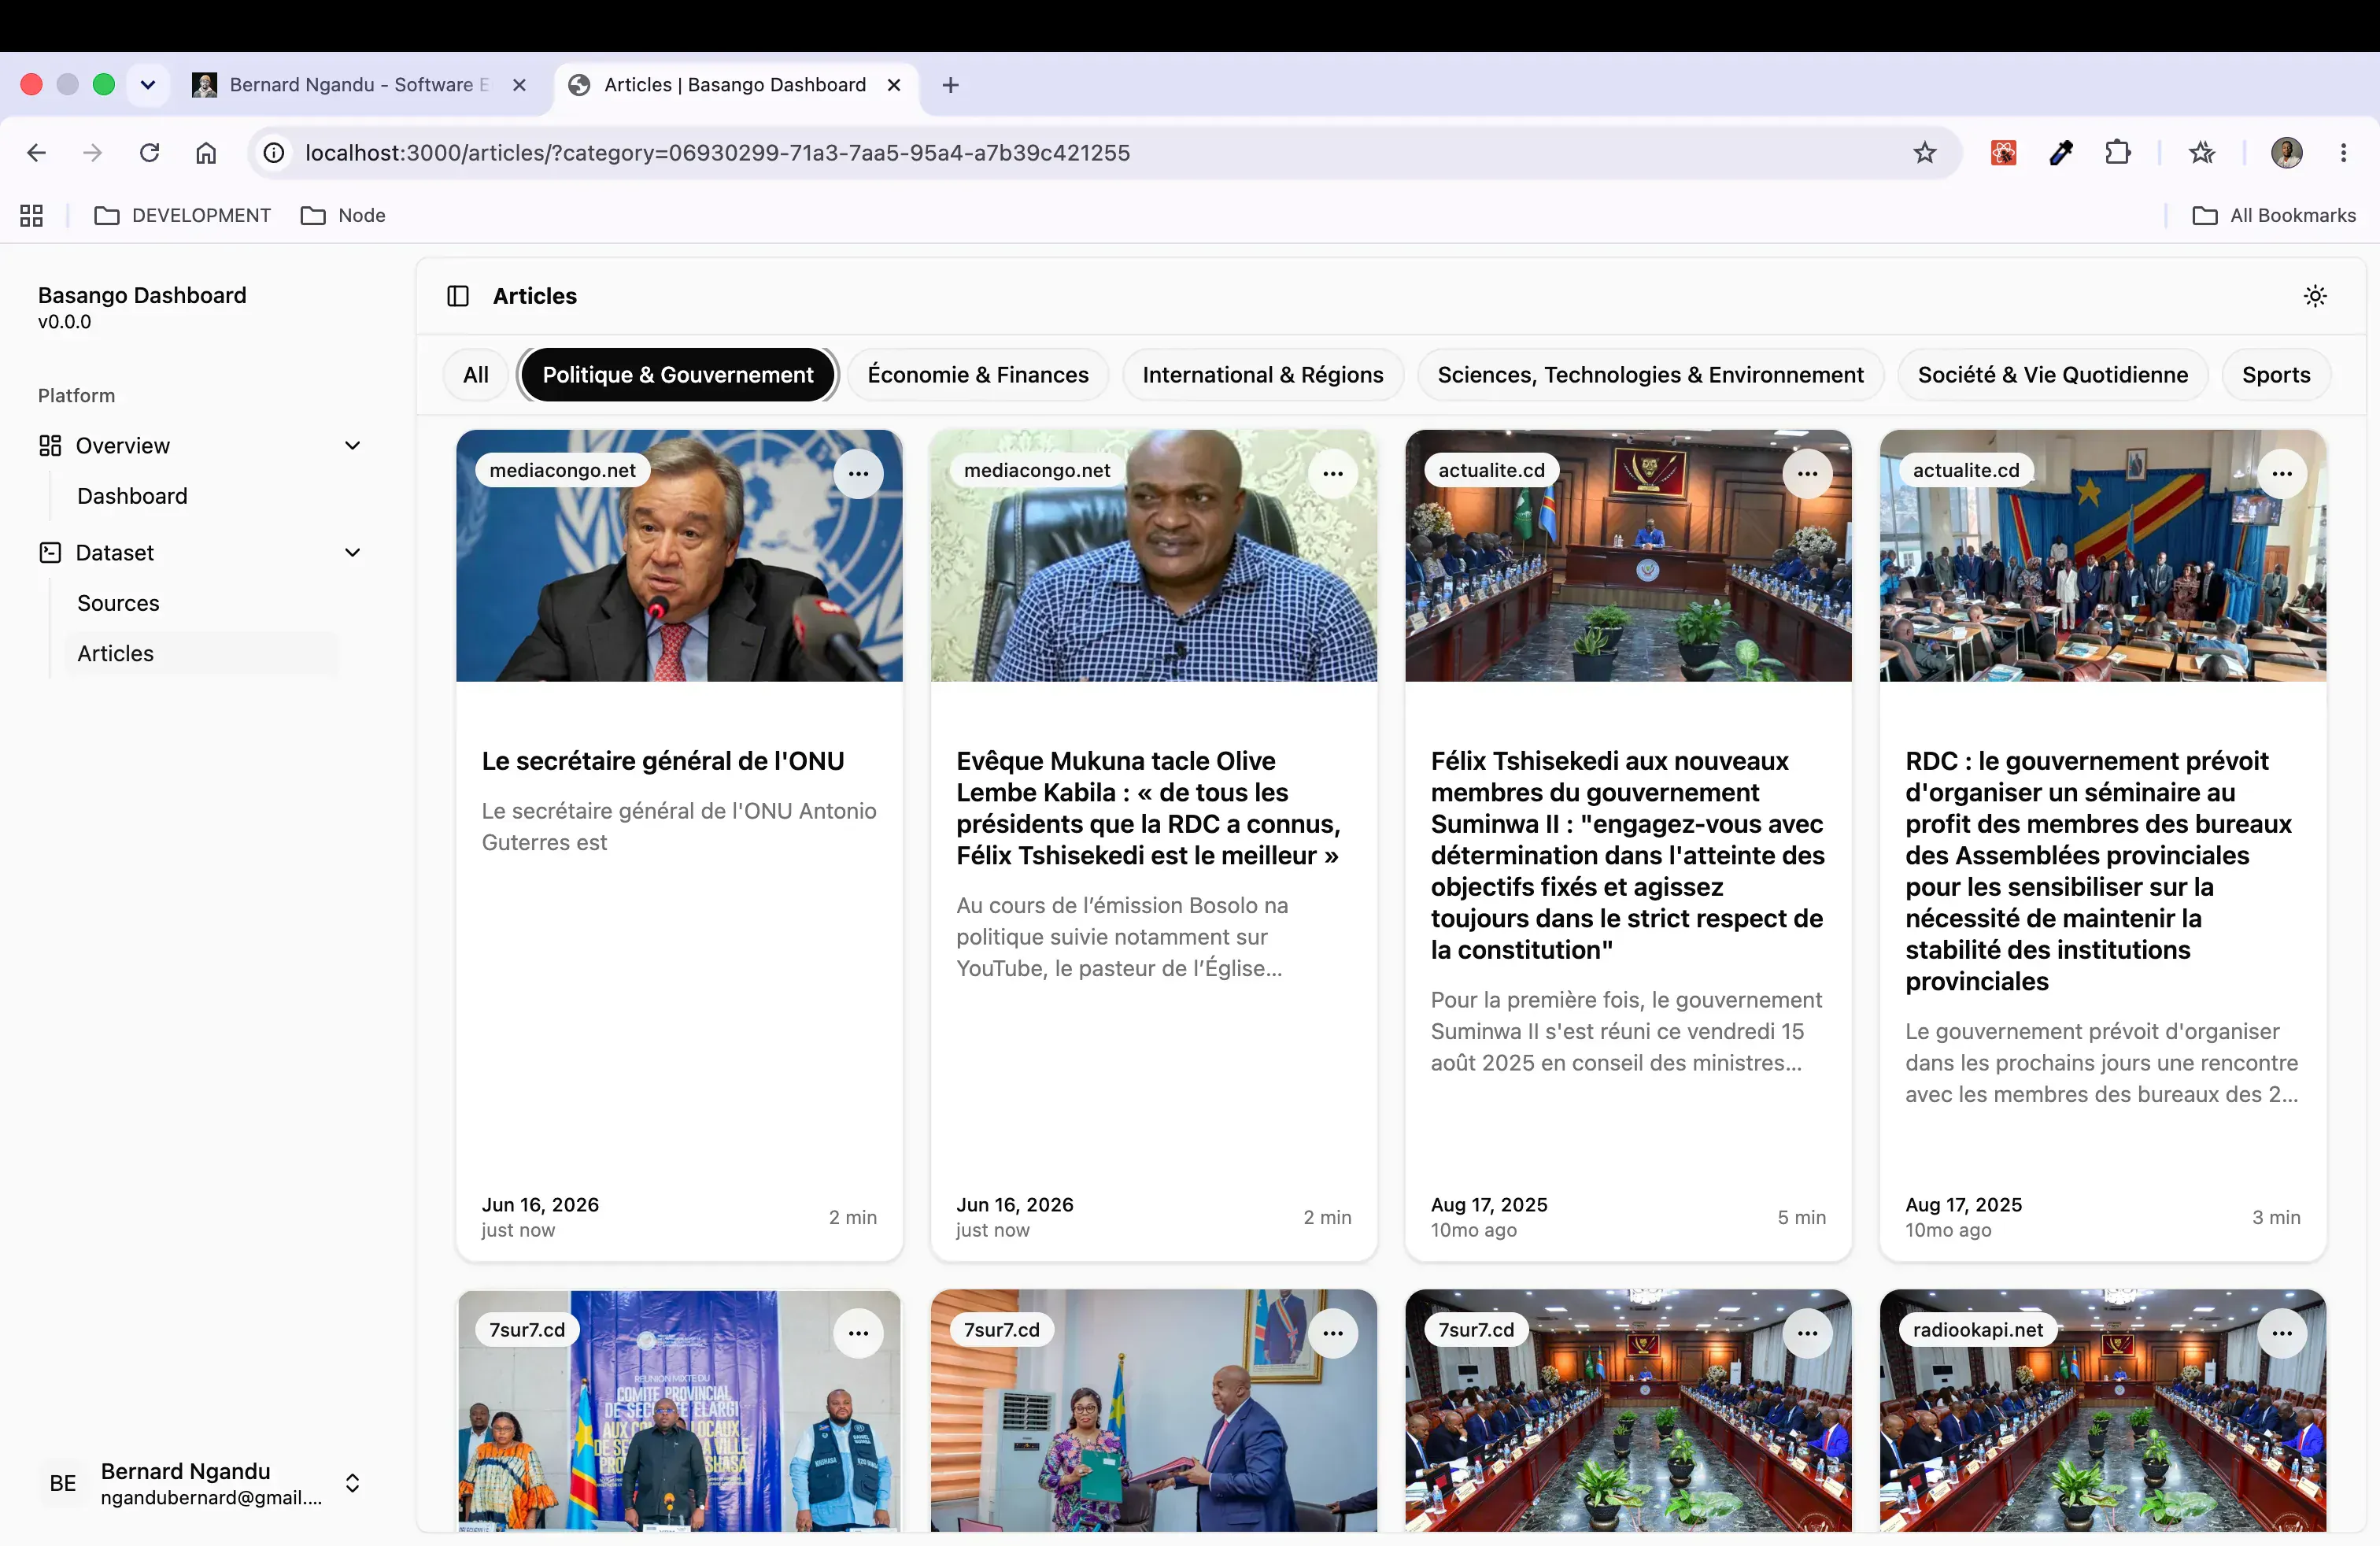Bookmark this page with star icon

(1924, 153)
